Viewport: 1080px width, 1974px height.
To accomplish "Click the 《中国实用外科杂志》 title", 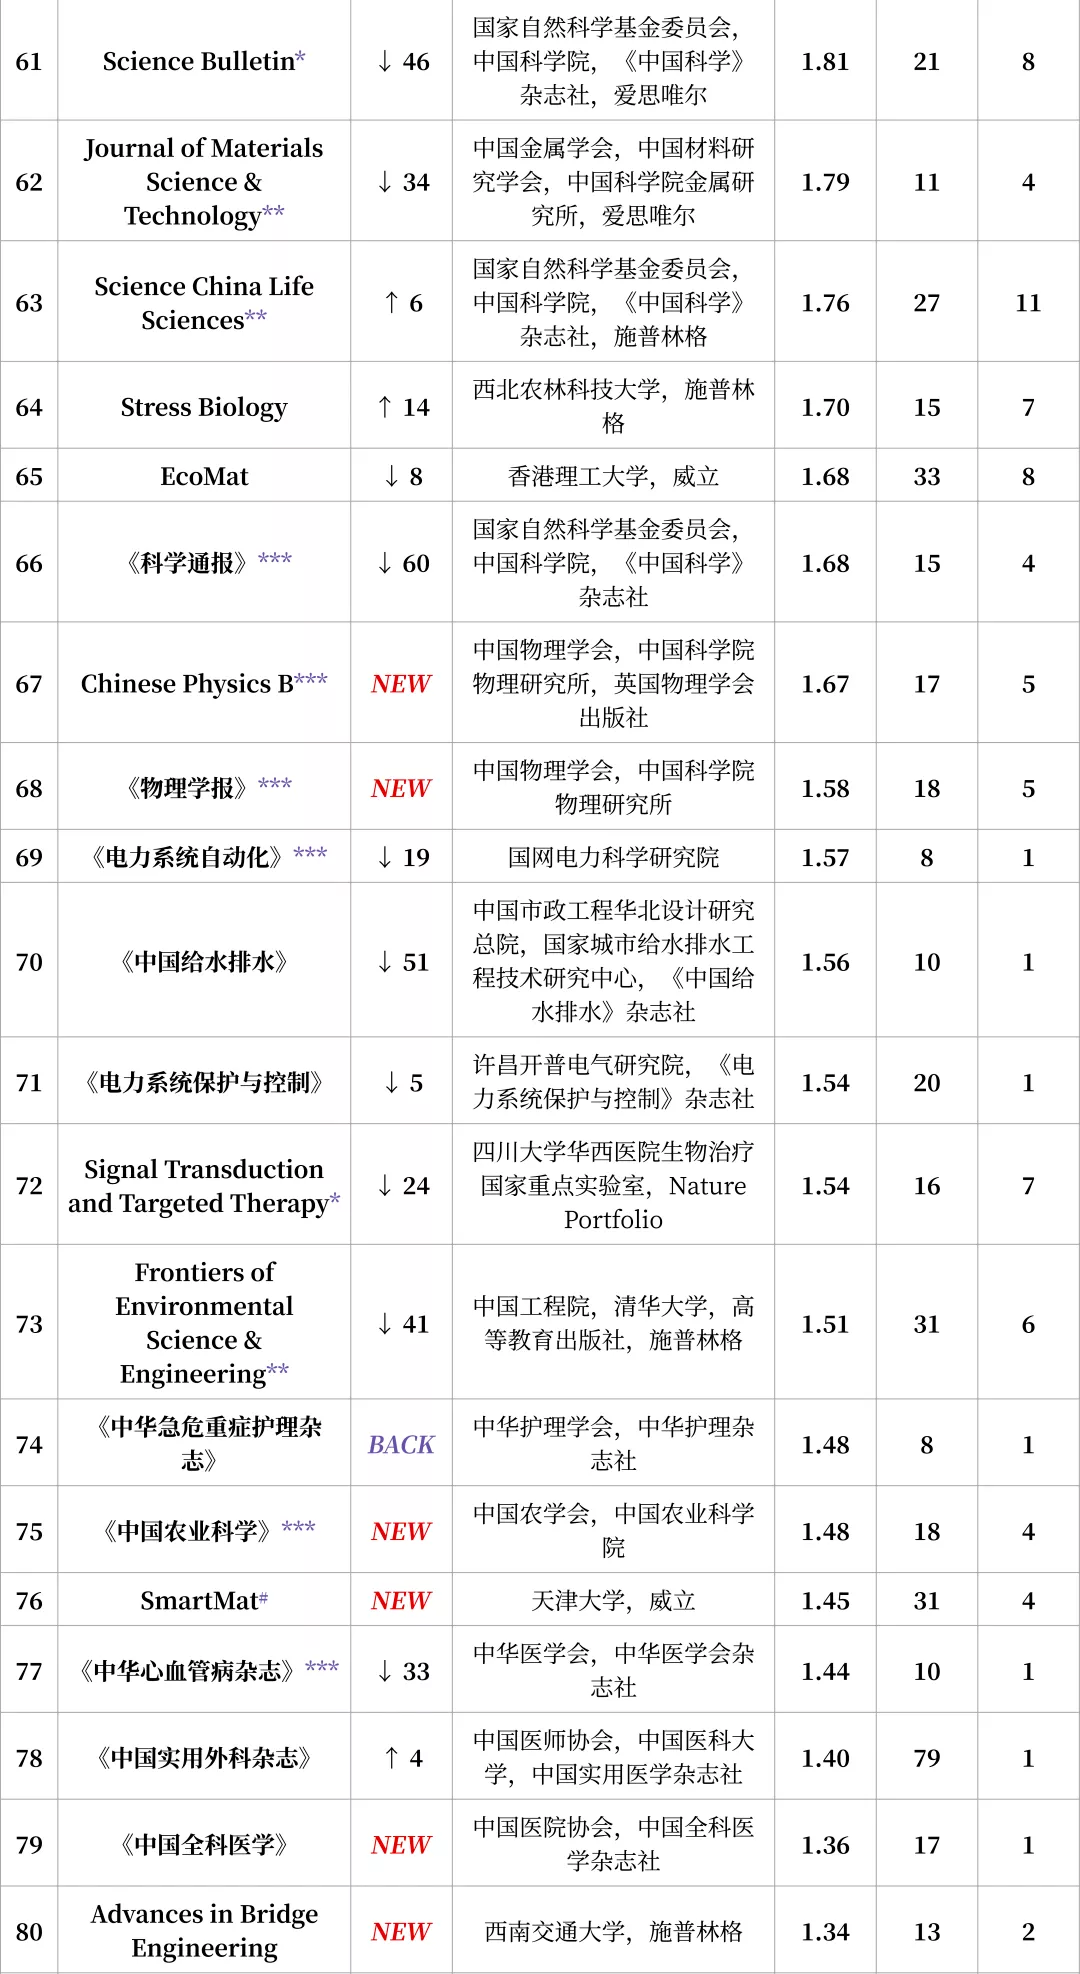I will pos(203,1758).
